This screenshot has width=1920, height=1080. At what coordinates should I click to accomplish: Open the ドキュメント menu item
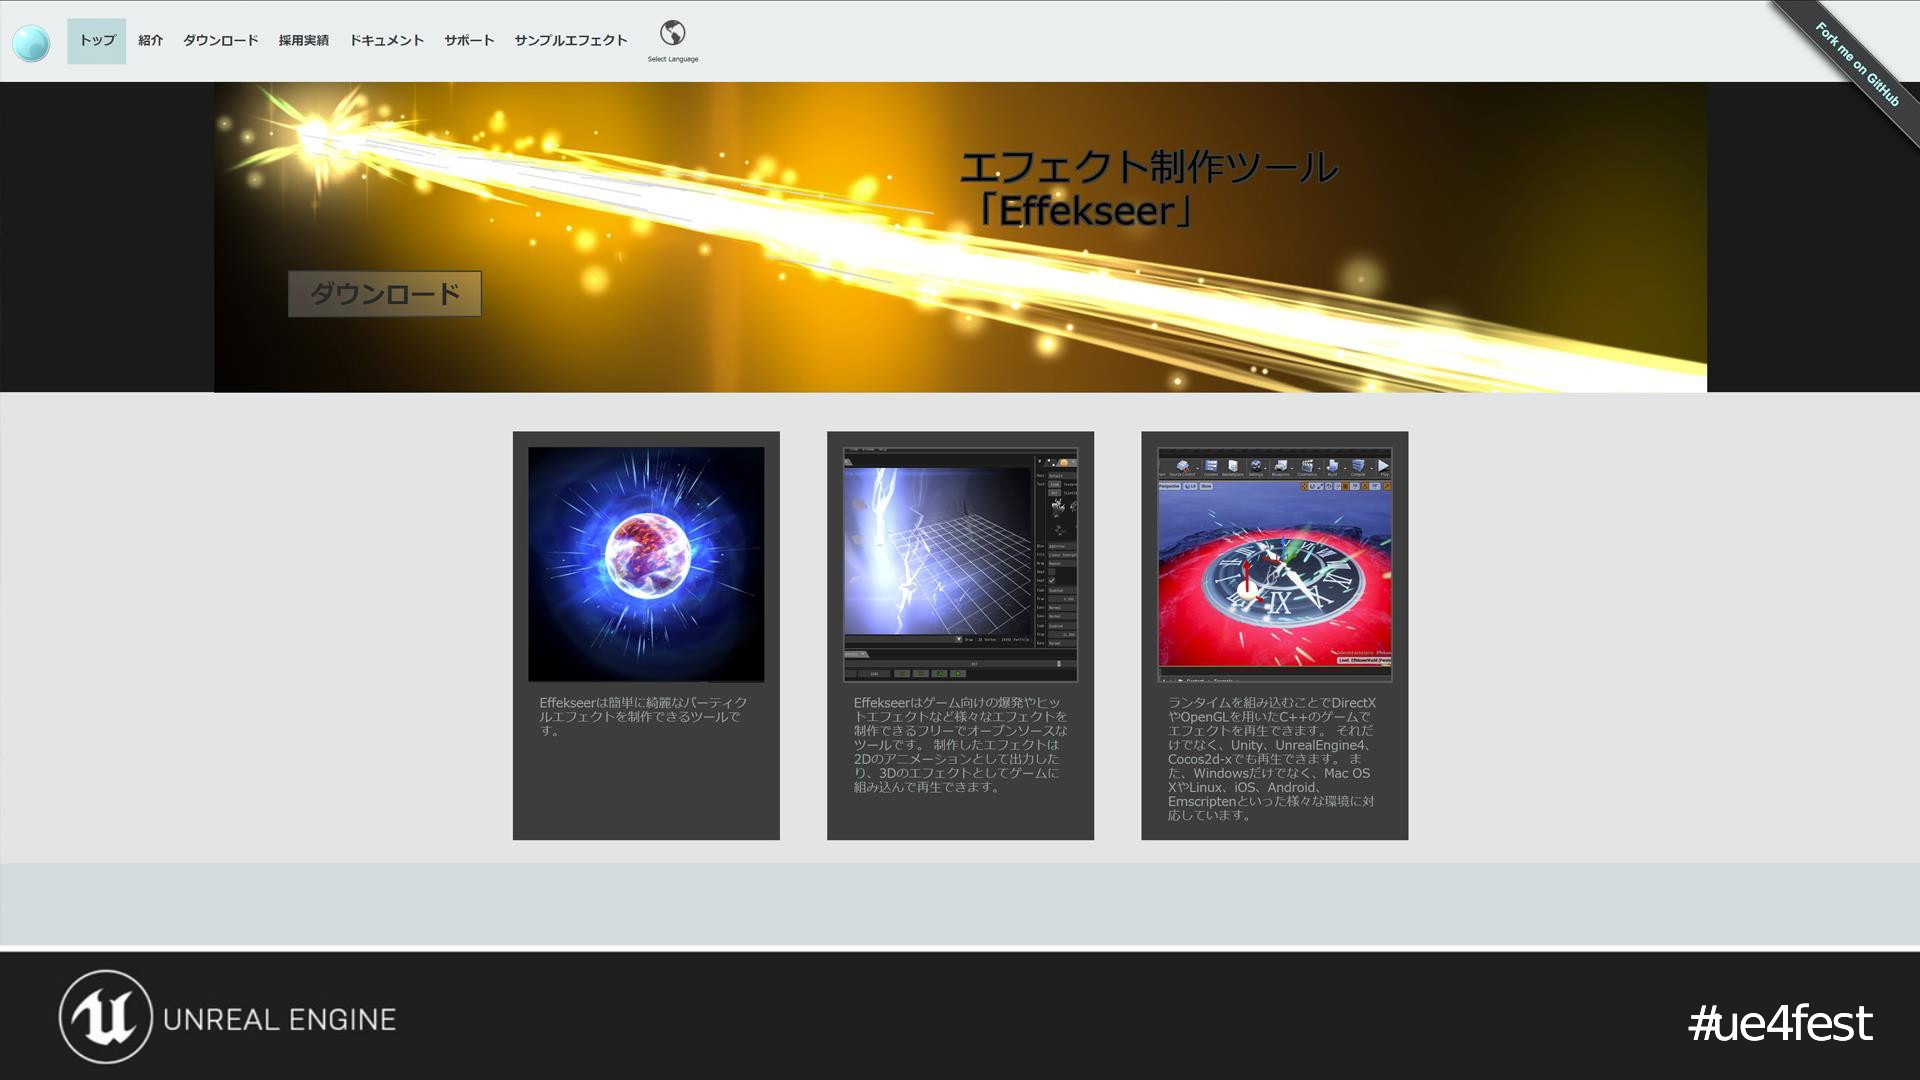tap(387, 41)
